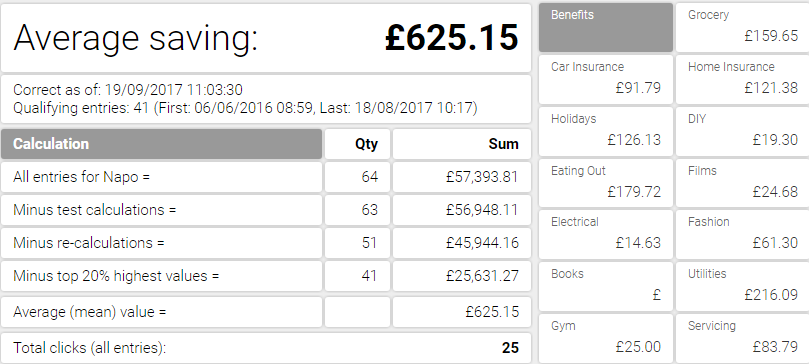Image resolution: width=809 pixels, height=364 pixels.
Task: Open the Holidays savings tile
Action: pyautogui.click(x=606, y=131)
